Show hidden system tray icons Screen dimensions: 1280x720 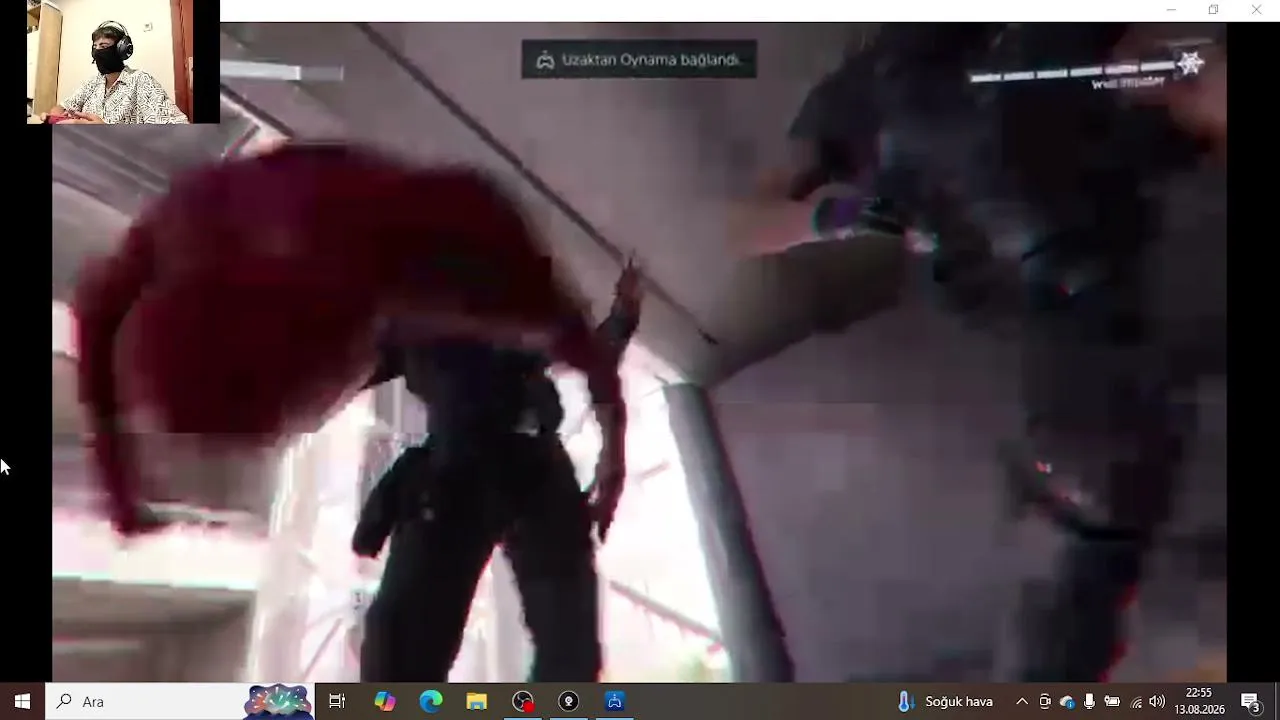point(1021,701)
